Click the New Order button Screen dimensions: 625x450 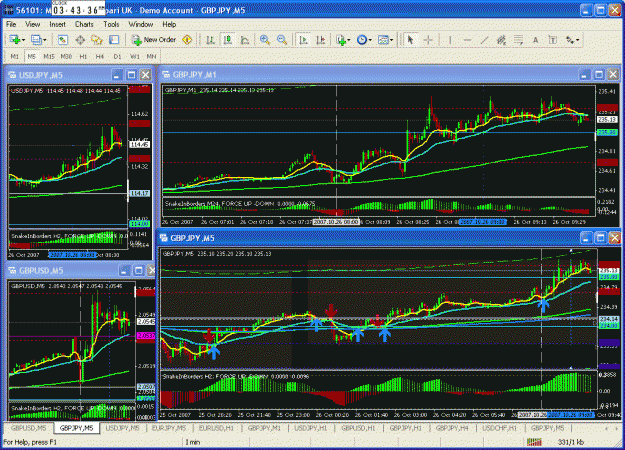point(154,39)
